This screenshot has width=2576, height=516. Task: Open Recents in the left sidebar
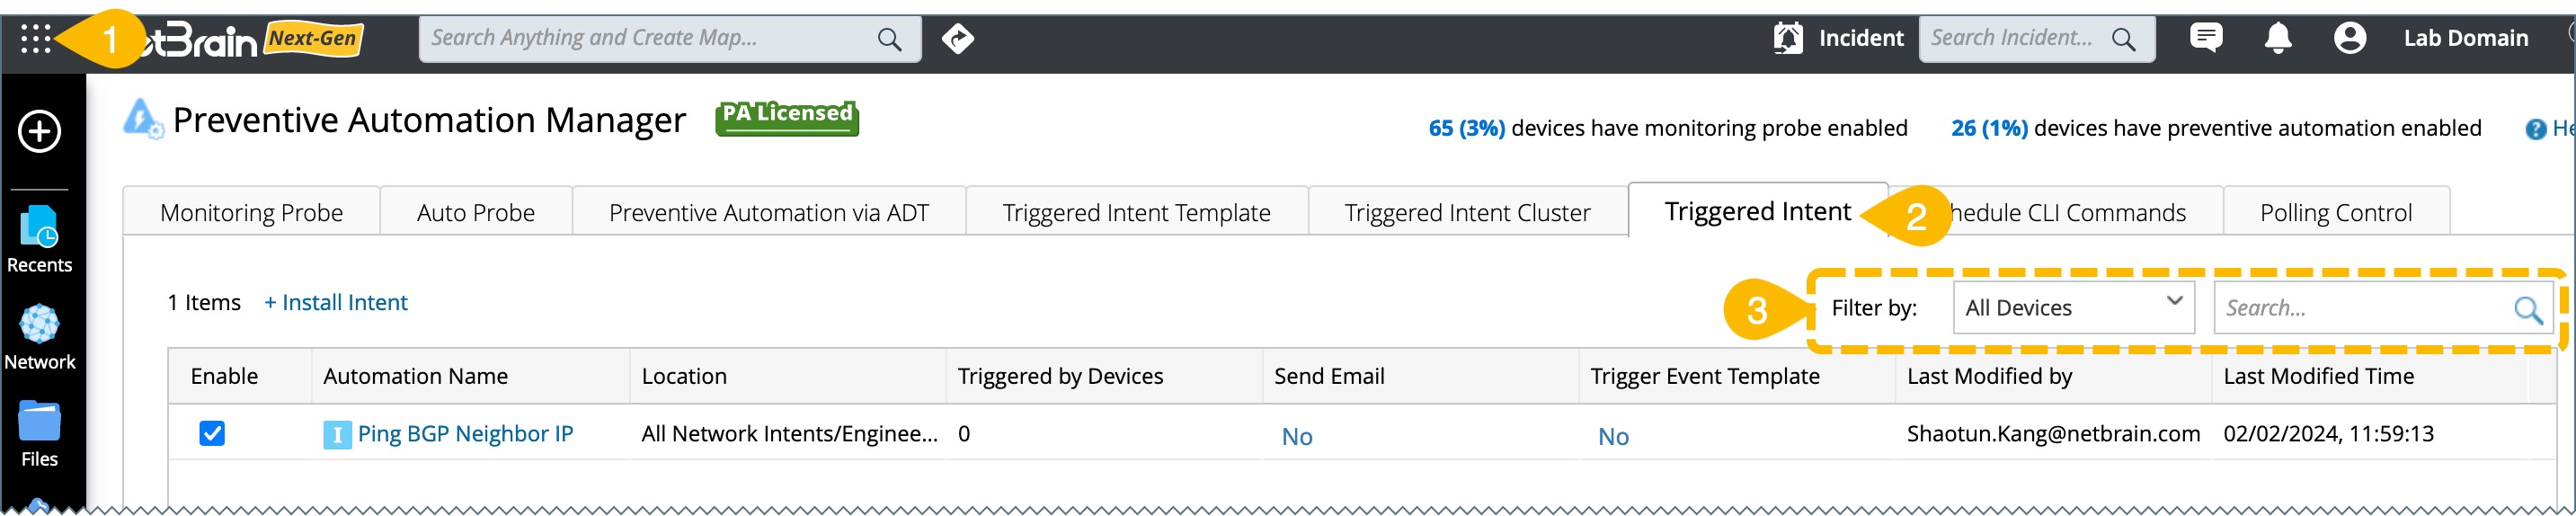40,239
